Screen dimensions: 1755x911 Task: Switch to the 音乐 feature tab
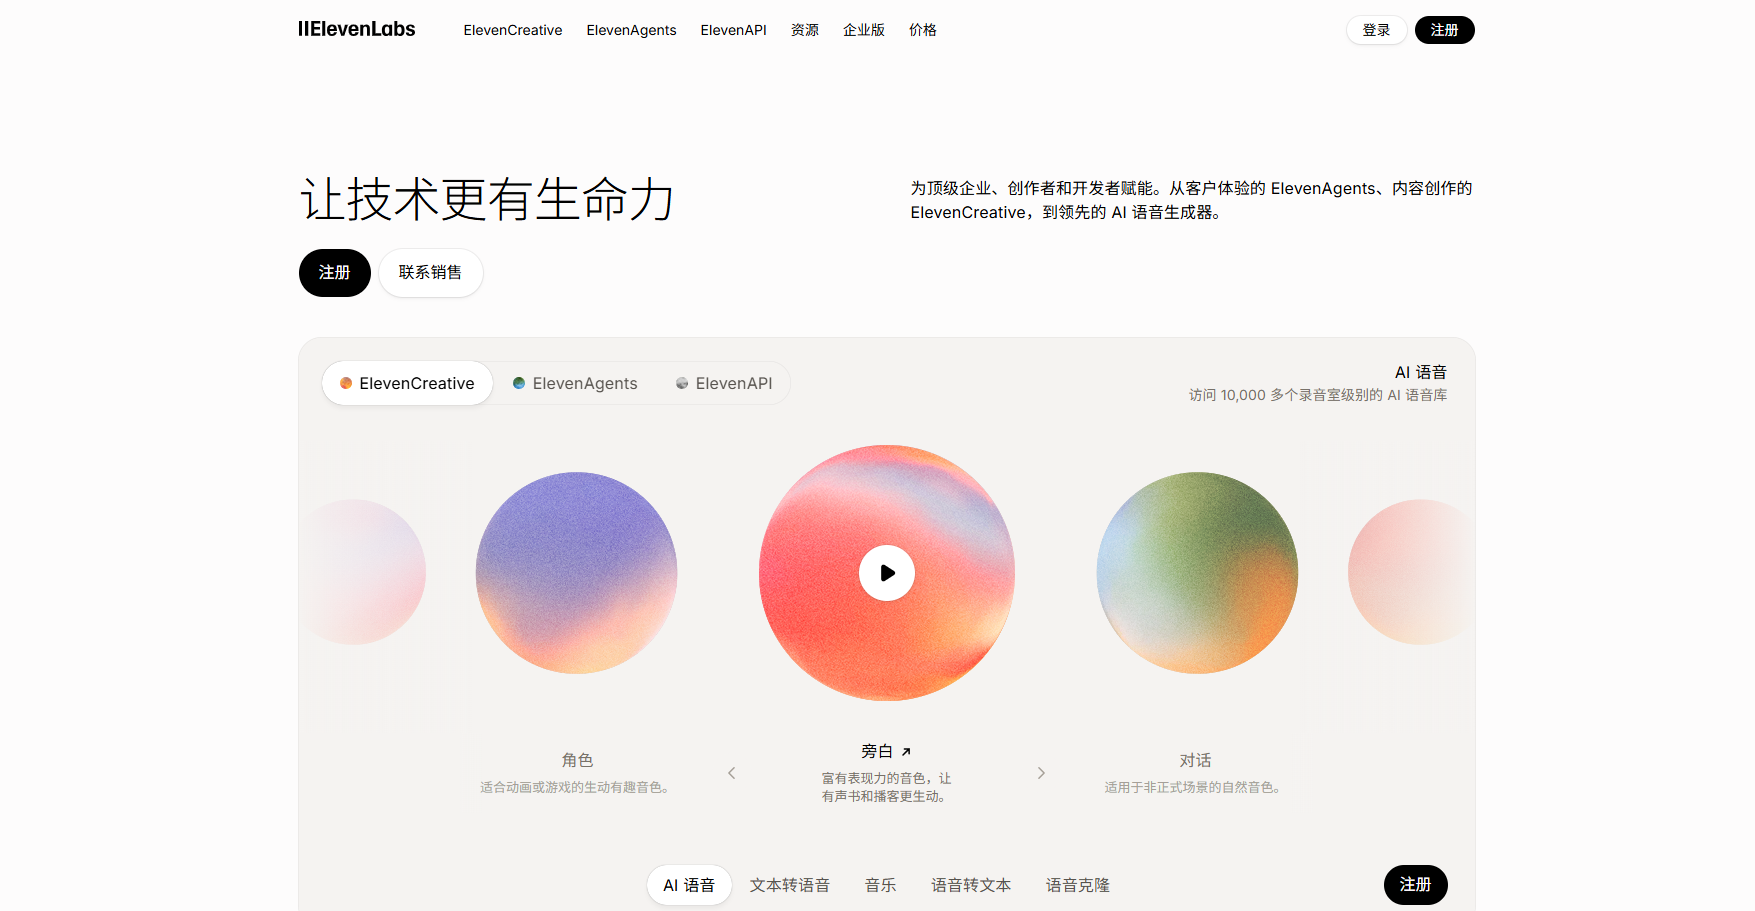click(x=881, y=885)
